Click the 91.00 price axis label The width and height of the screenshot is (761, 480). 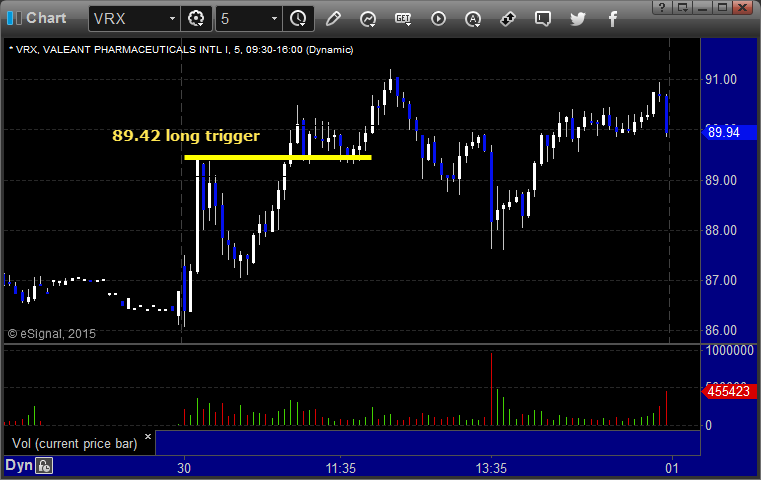click(721, 79)
